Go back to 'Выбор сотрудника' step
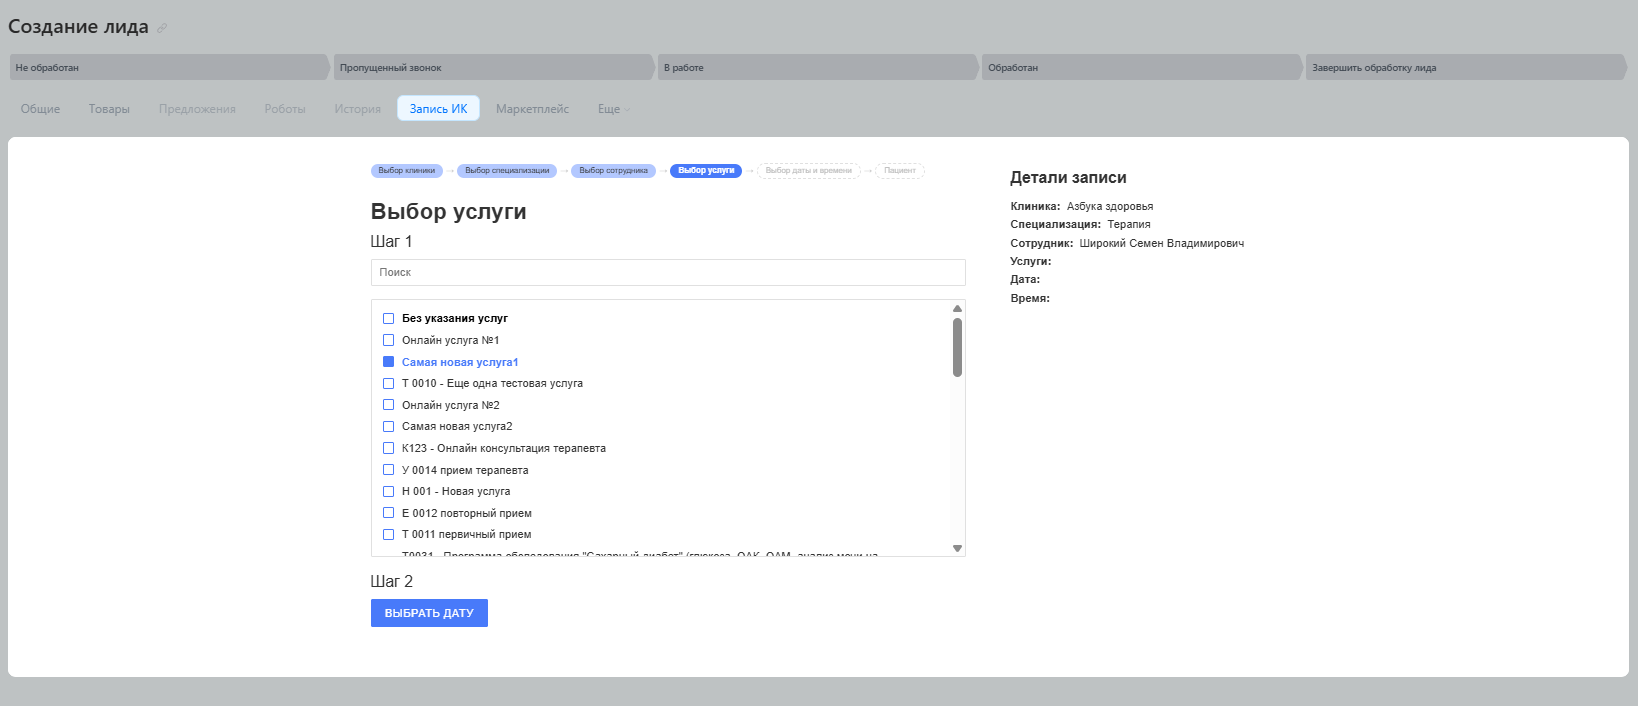The width and height of the screenshot is (1638, 706). (x=613, y=171)
